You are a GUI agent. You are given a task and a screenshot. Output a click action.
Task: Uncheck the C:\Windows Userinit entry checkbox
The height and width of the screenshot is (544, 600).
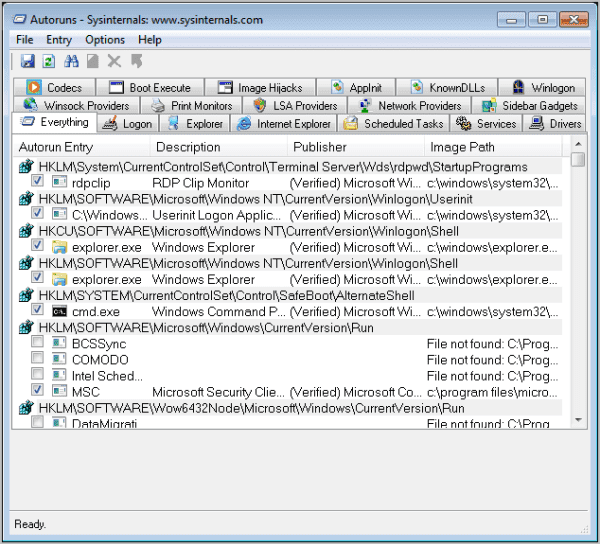point(37,213)
